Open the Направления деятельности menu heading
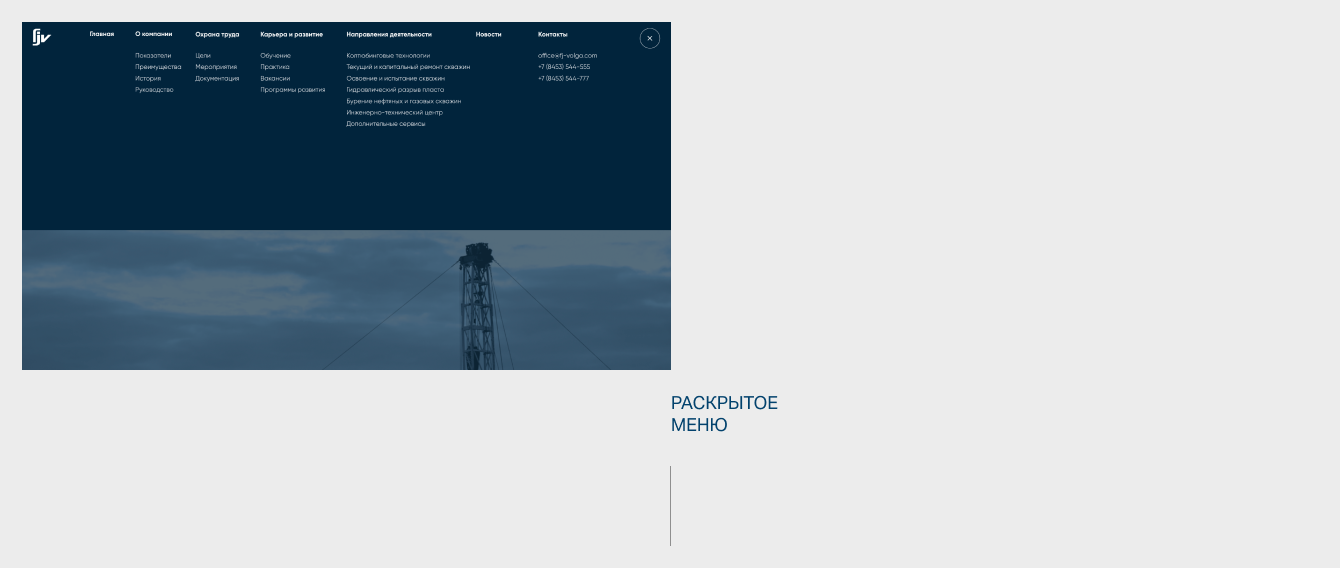The width and height of the screenshot is (1340, 568). pyautogui.click(x=389, y=34)
